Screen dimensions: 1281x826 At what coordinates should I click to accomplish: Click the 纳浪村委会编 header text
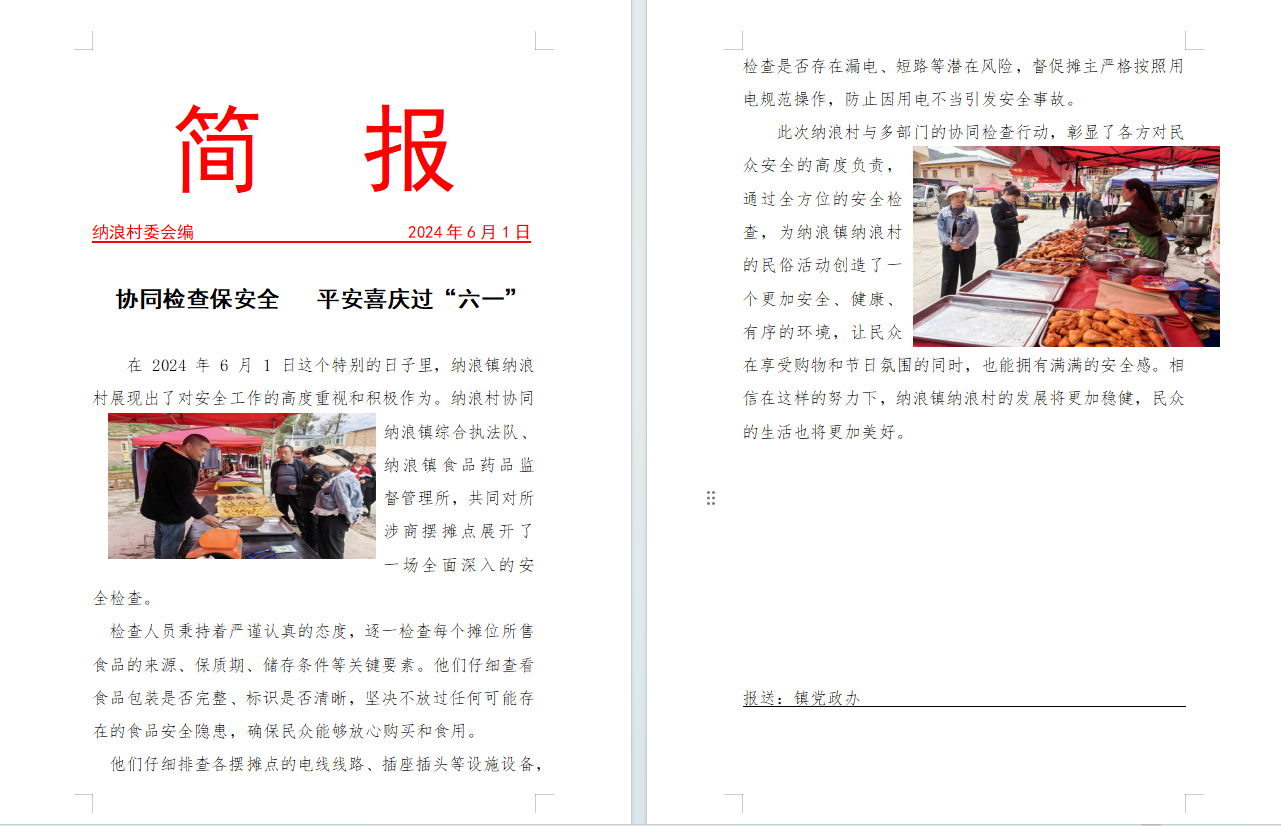pos(143,232)
